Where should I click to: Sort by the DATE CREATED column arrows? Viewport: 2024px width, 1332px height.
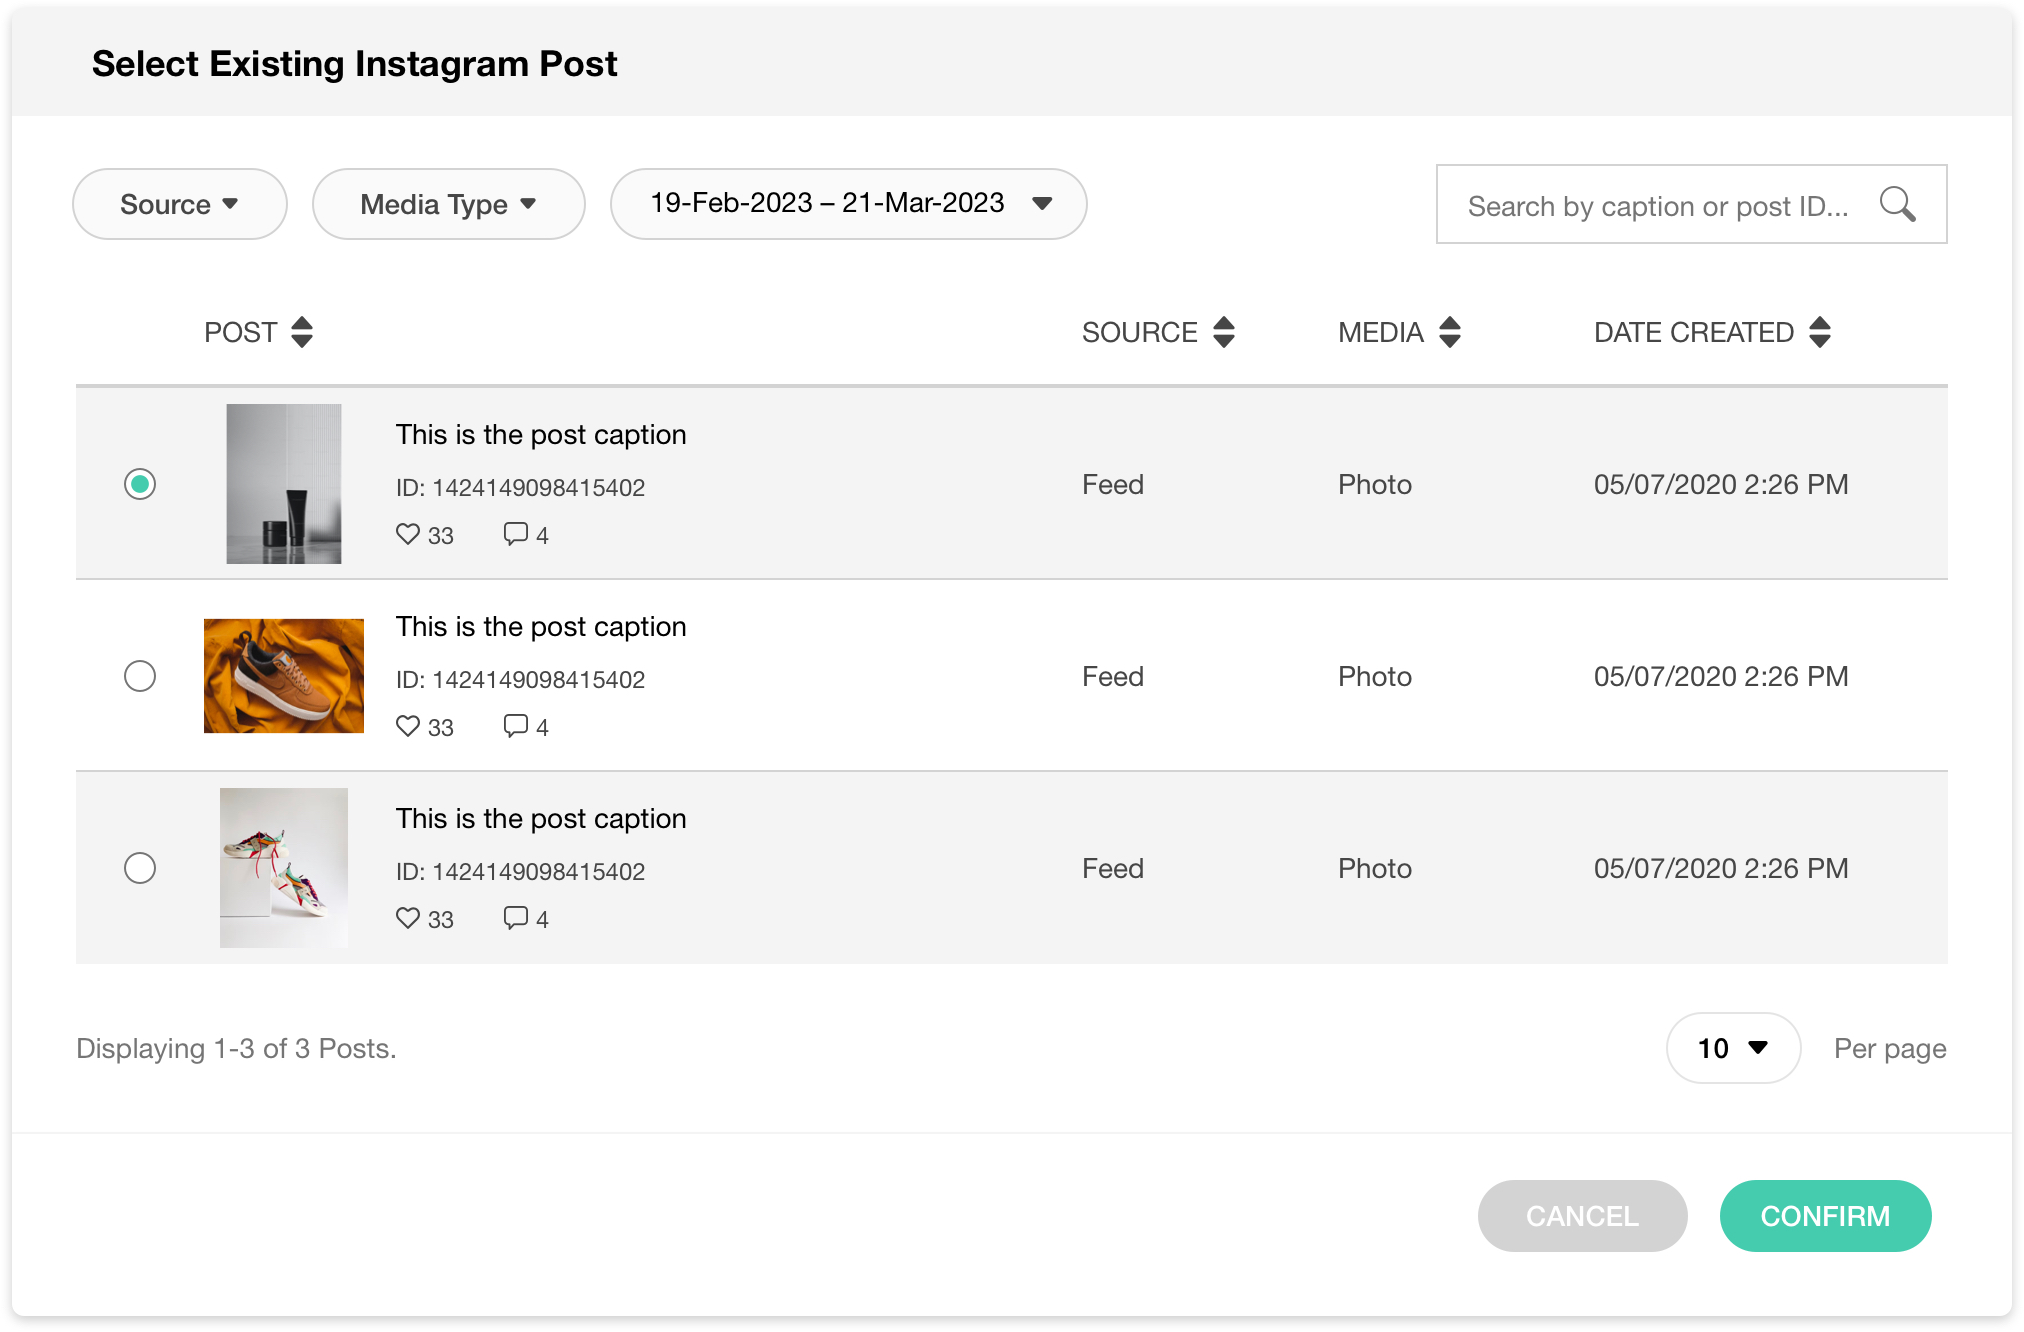(1820, 331)
